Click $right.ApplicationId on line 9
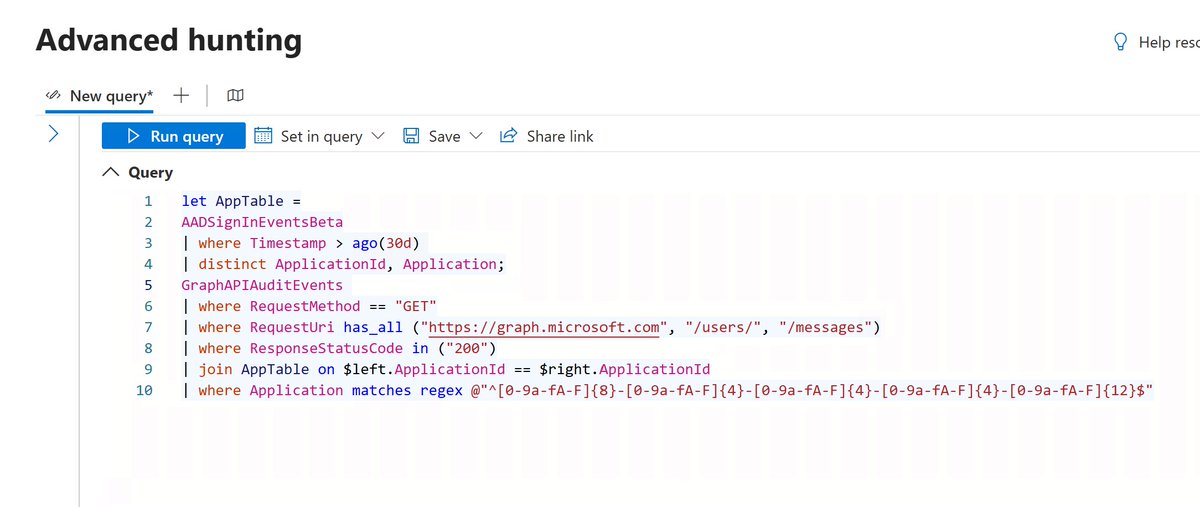The width and height of the screenshot is (1200, 507). point(626,369)
